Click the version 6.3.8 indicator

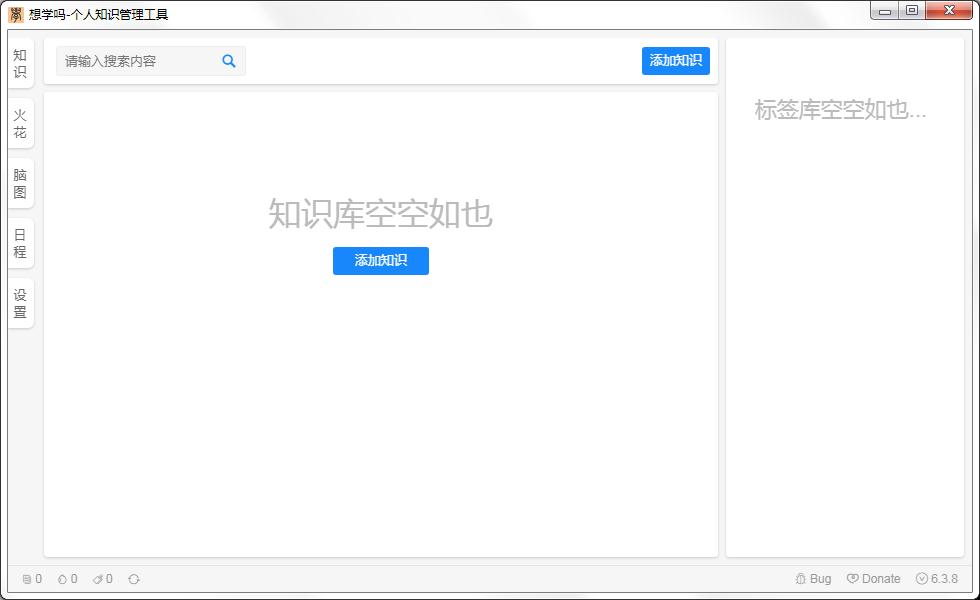point(937,579)
